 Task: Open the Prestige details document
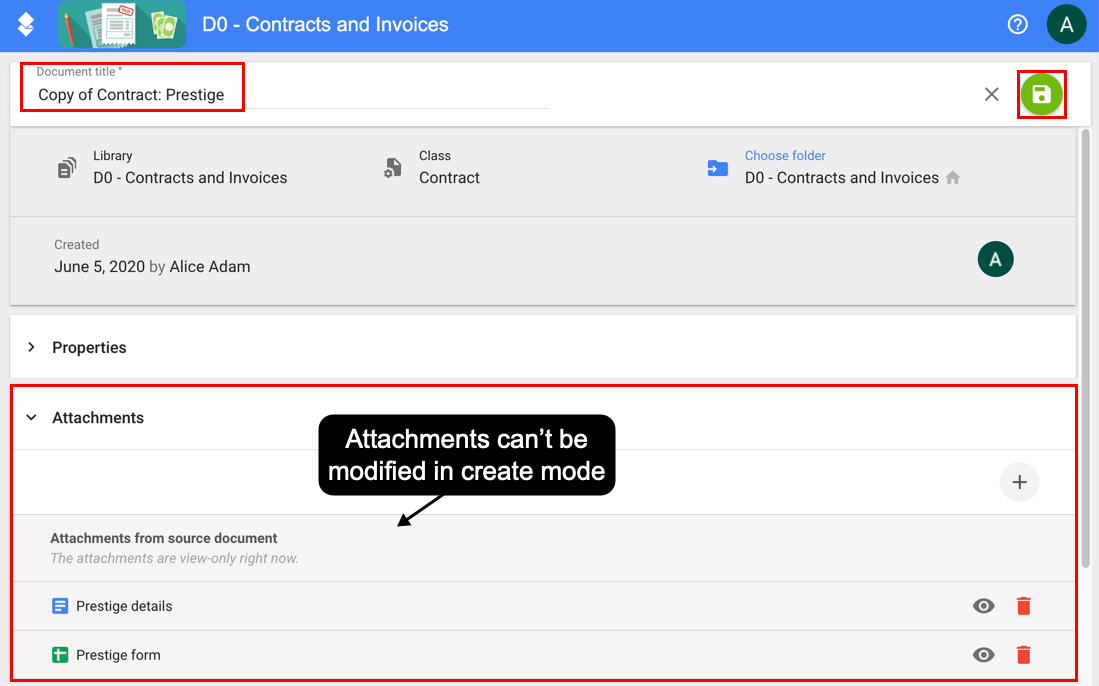pos(124,606)
